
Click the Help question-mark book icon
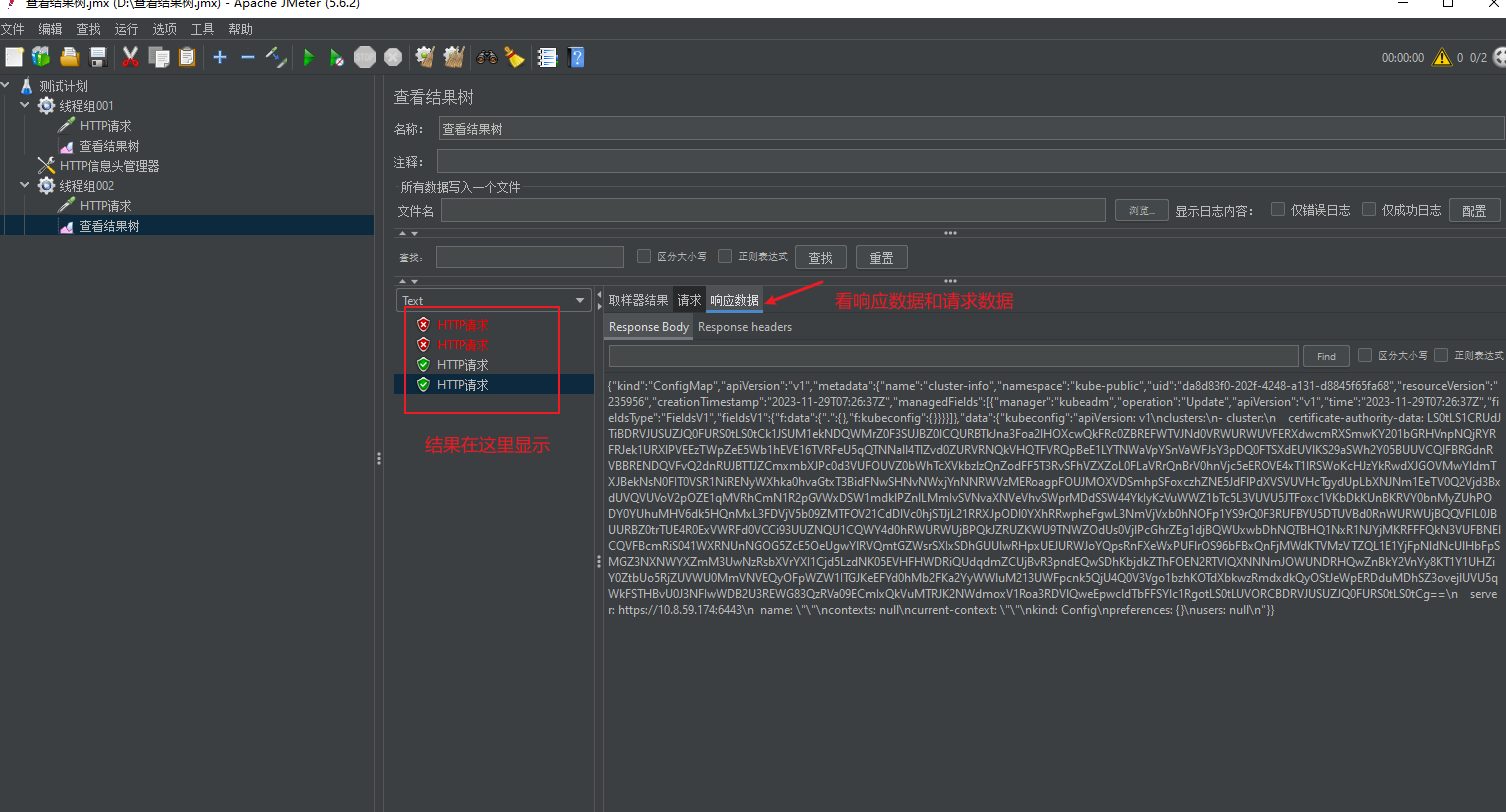(x=575, y=57)
